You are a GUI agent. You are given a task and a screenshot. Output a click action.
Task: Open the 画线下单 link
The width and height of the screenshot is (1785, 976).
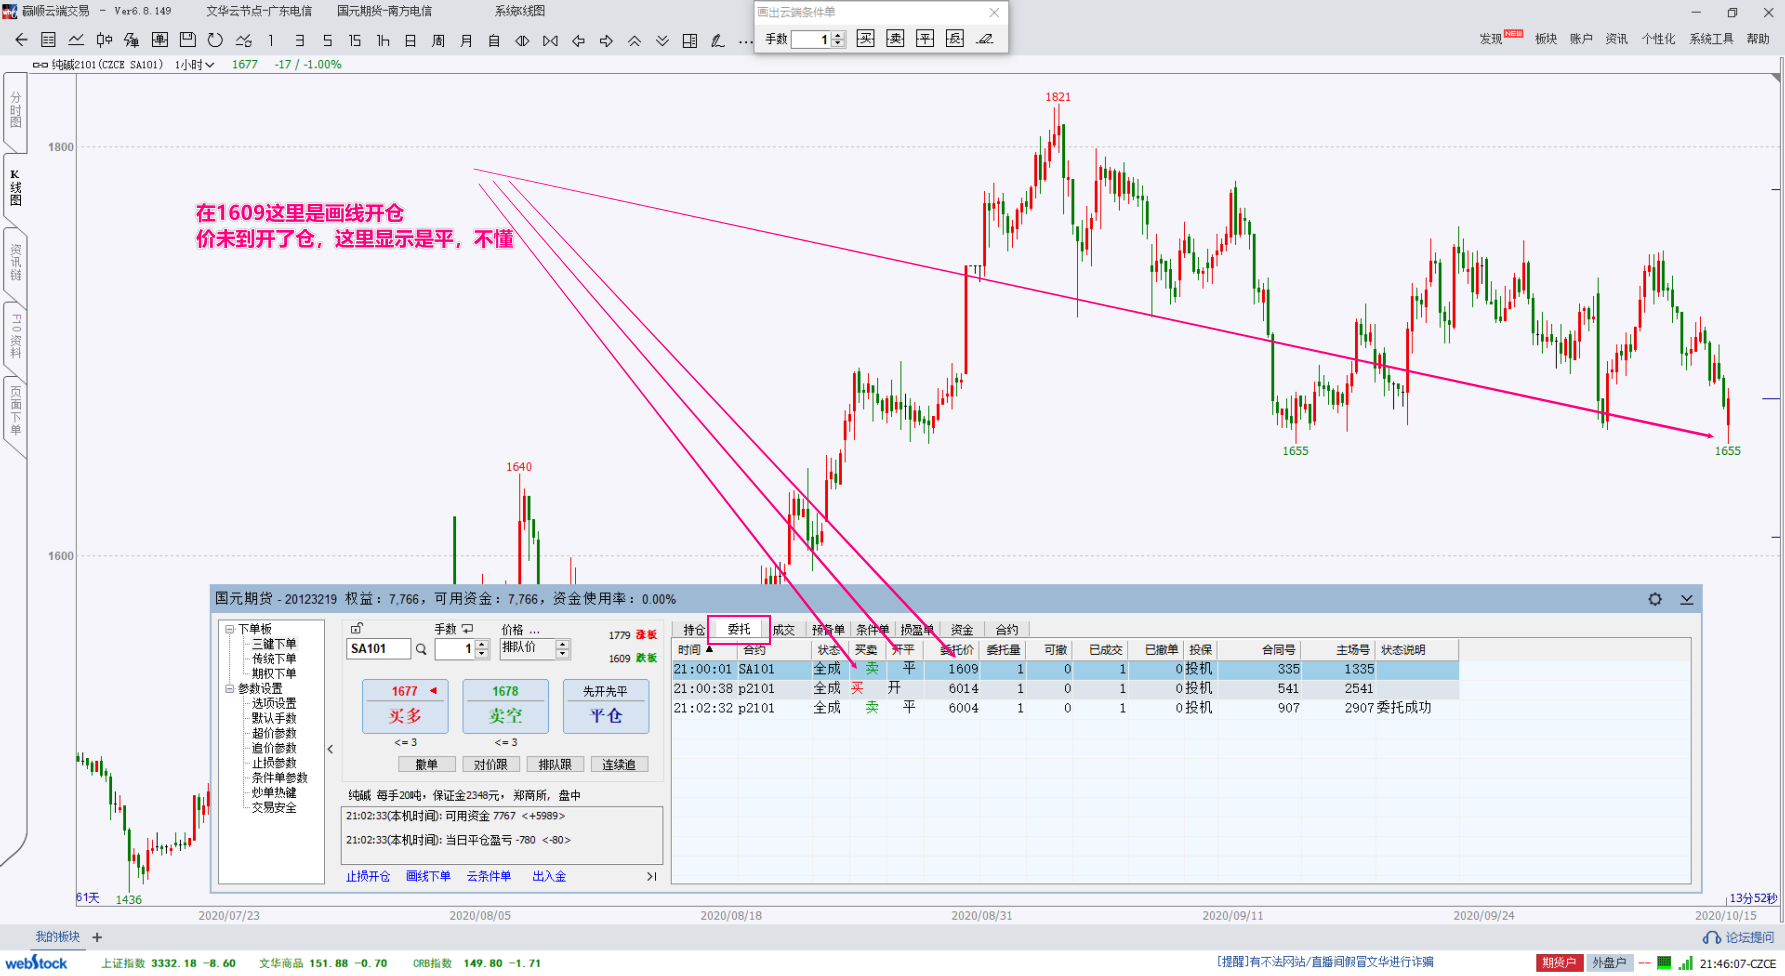click(x=428, y=876)
